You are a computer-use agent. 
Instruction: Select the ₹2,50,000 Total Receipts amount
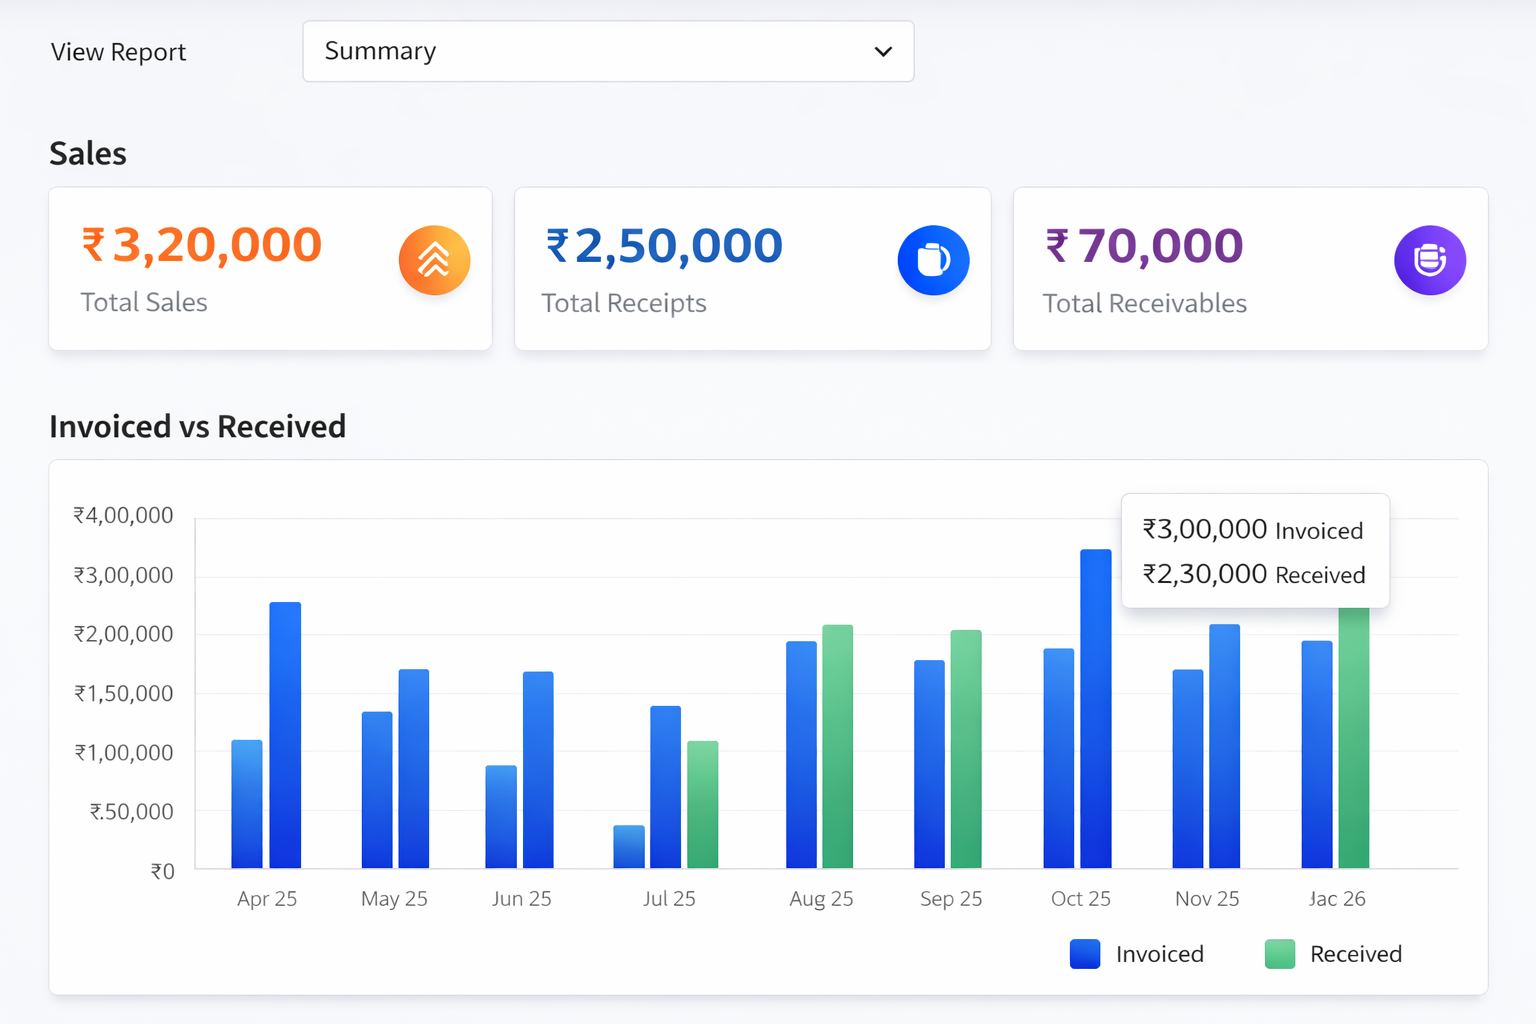[664, 246]
